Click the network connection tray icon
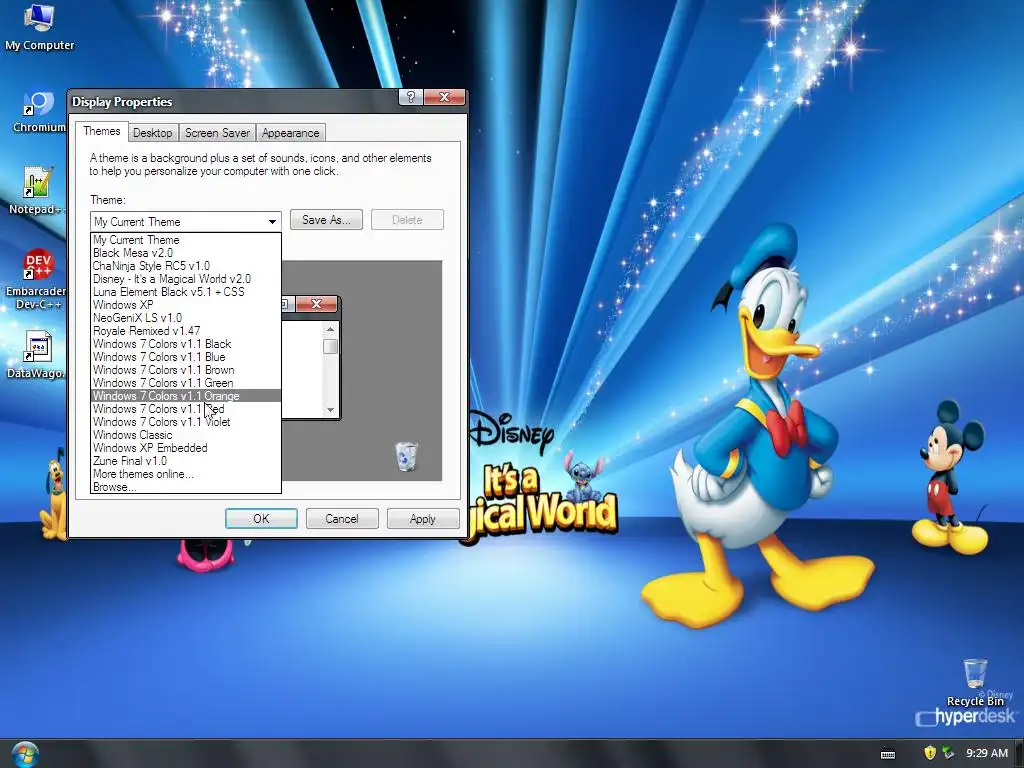 (948, 753)
